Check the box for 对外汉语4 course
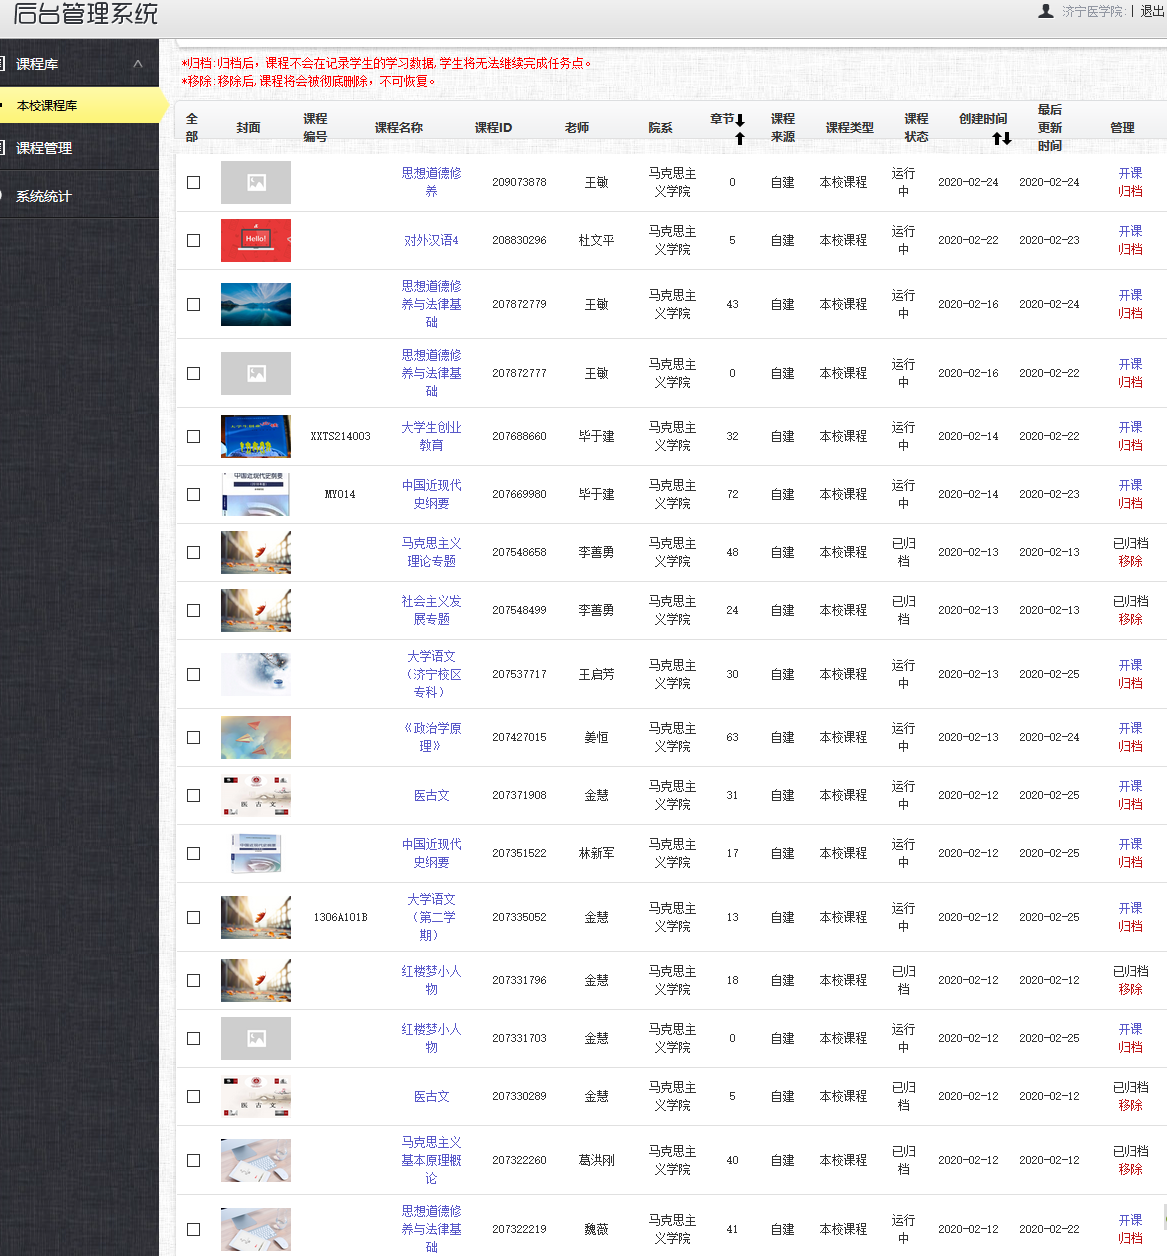Image resolution: width=1167 pixels, height=1256 pixels. point(193,240)
